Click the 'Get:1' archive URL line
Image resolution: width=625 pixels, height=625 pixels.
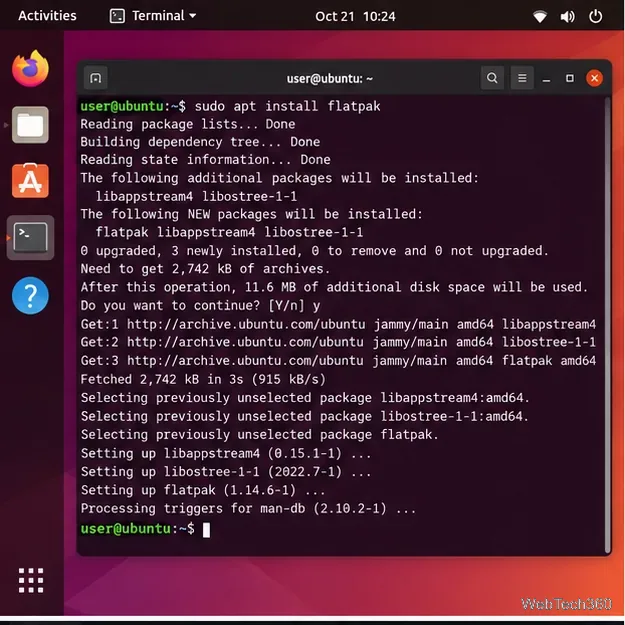tap(338, 324)
